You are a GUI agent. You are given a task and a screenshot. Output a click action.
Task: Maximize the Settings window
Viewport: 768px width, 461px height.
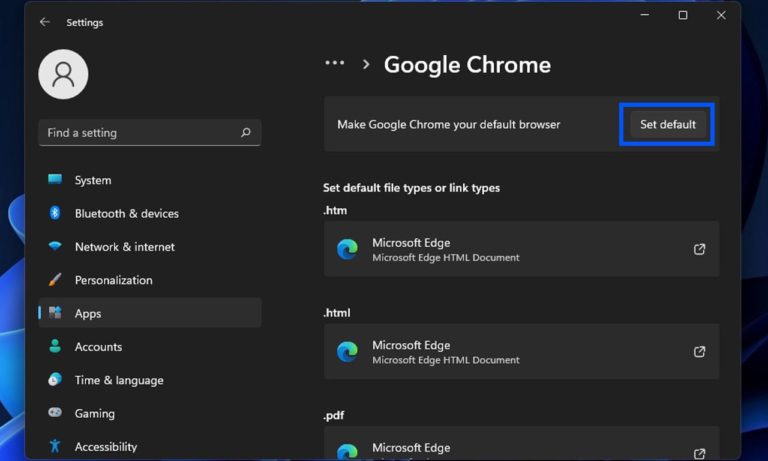pyautogui.click(x=683, y=15)
